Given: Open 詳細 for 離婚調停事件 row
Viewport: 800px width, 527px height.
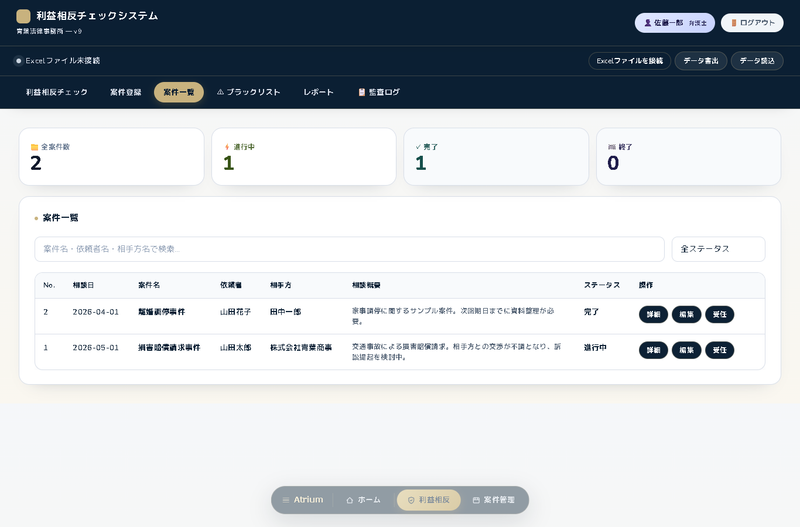Looking at the screenshot, I should coord(654,314).
